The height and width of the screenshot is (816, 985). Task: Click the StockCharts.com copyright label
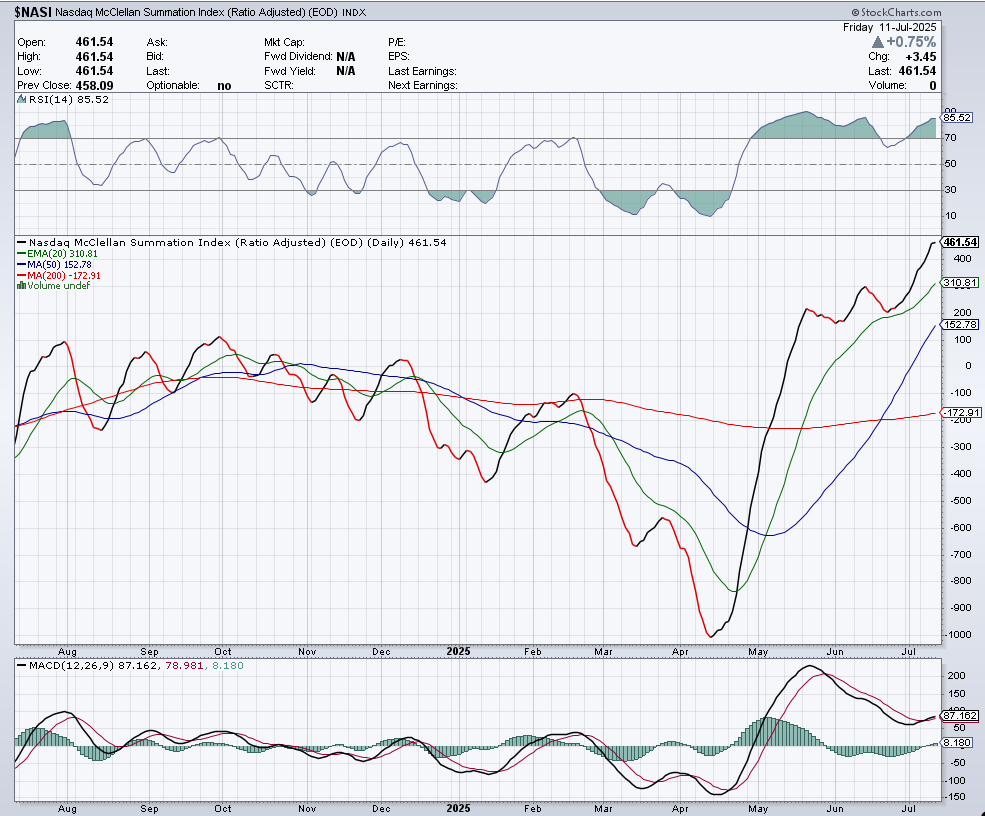point(896,12)
